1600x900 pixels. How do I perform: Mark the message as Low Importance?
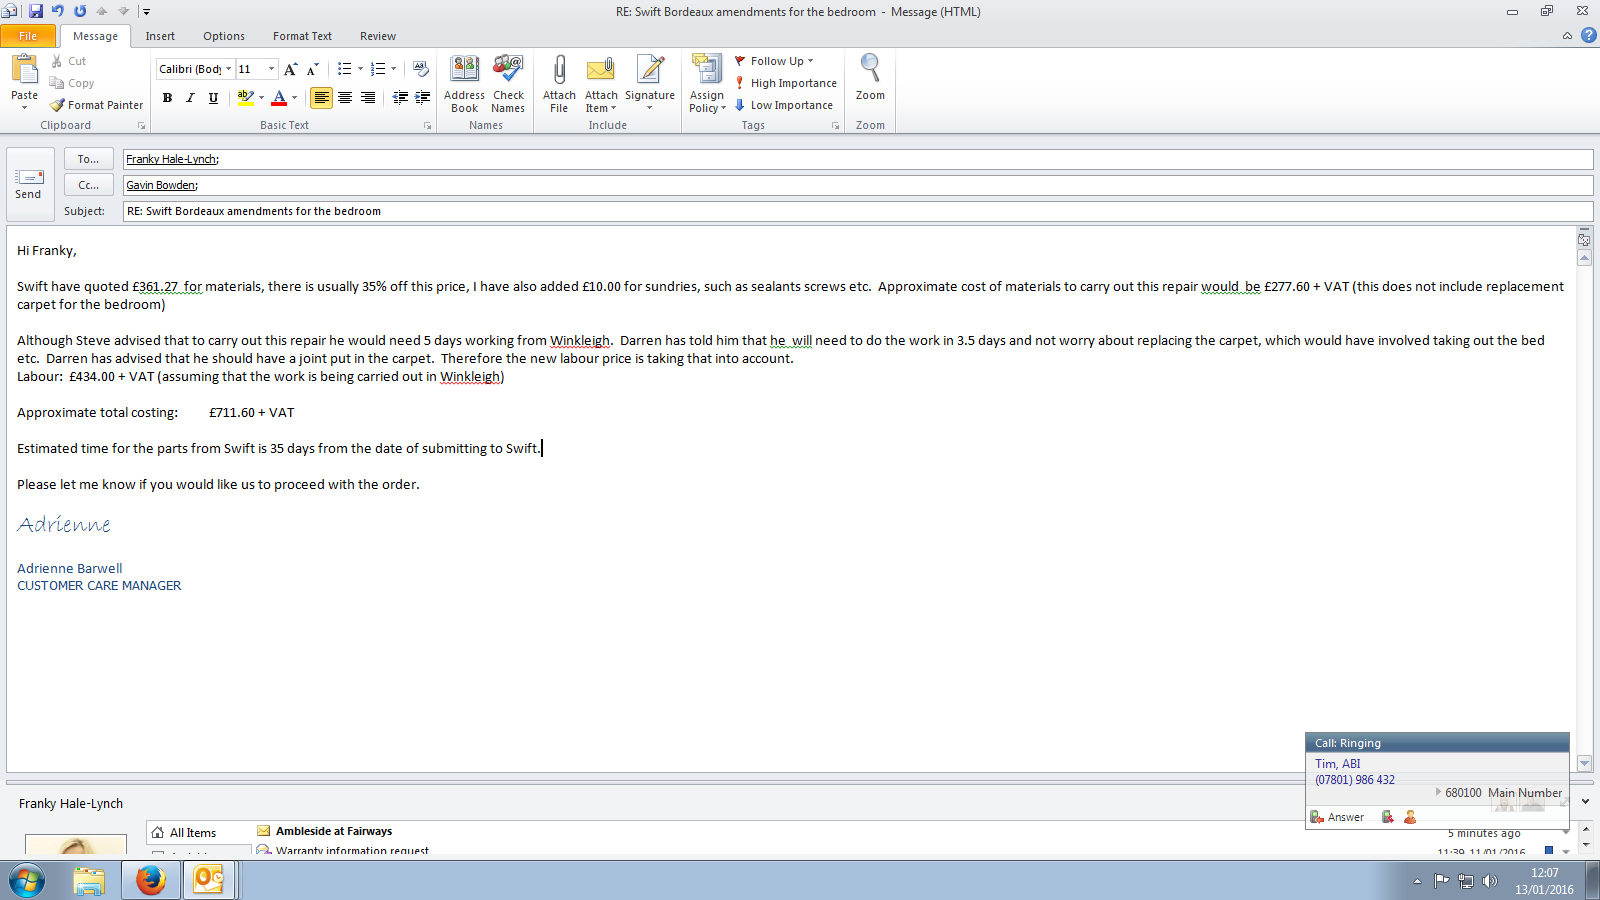tap(784, 105)
